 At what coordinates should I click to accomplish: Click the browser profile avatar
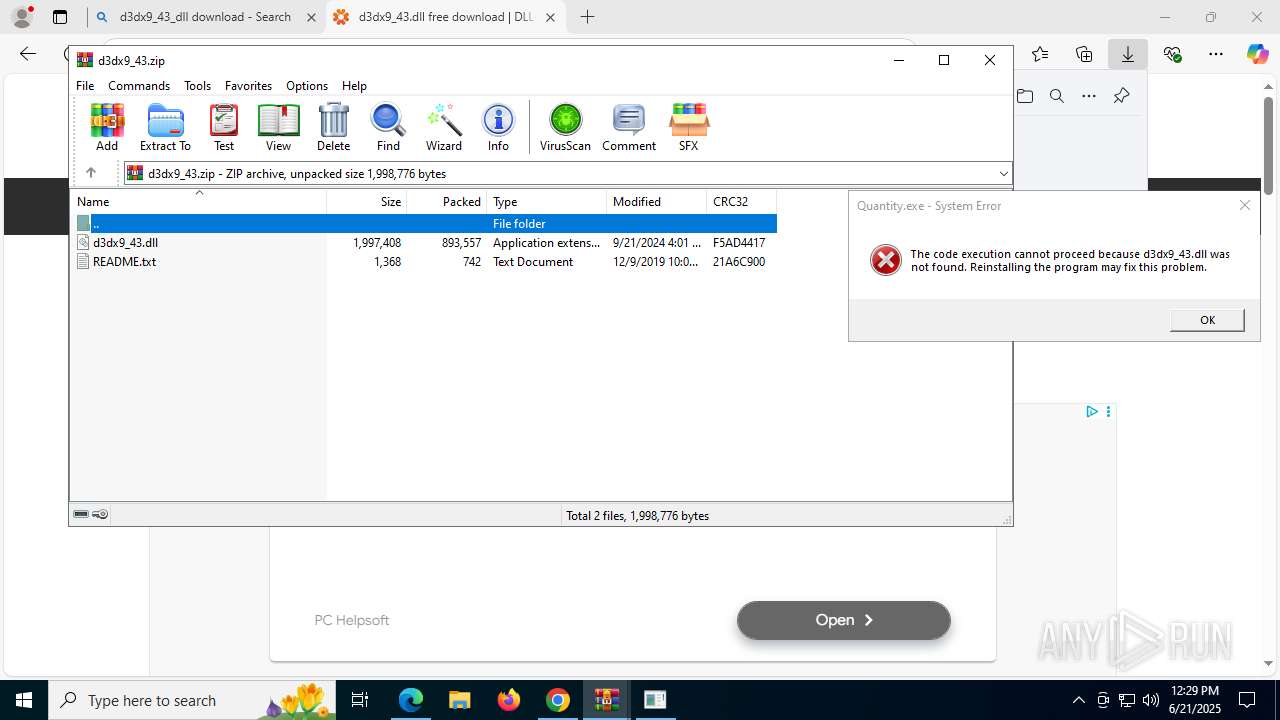(x=22, y=17)
